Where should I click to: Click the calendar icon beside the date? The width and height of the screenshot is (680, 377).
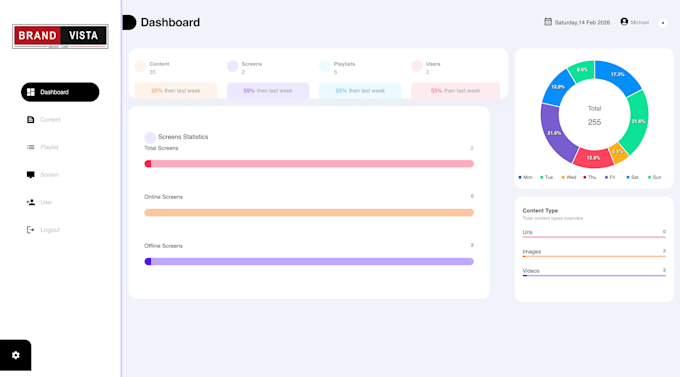(x=548, y=22)
